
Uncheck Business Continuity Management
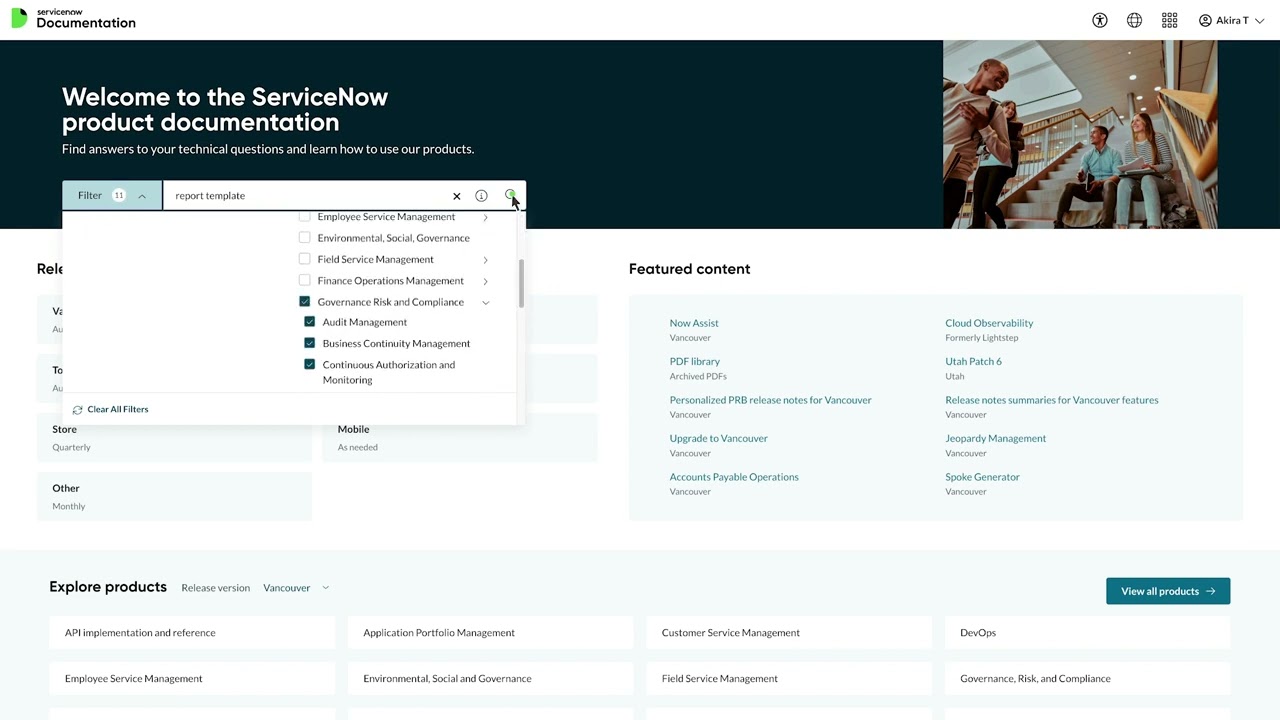pos(309,343)
